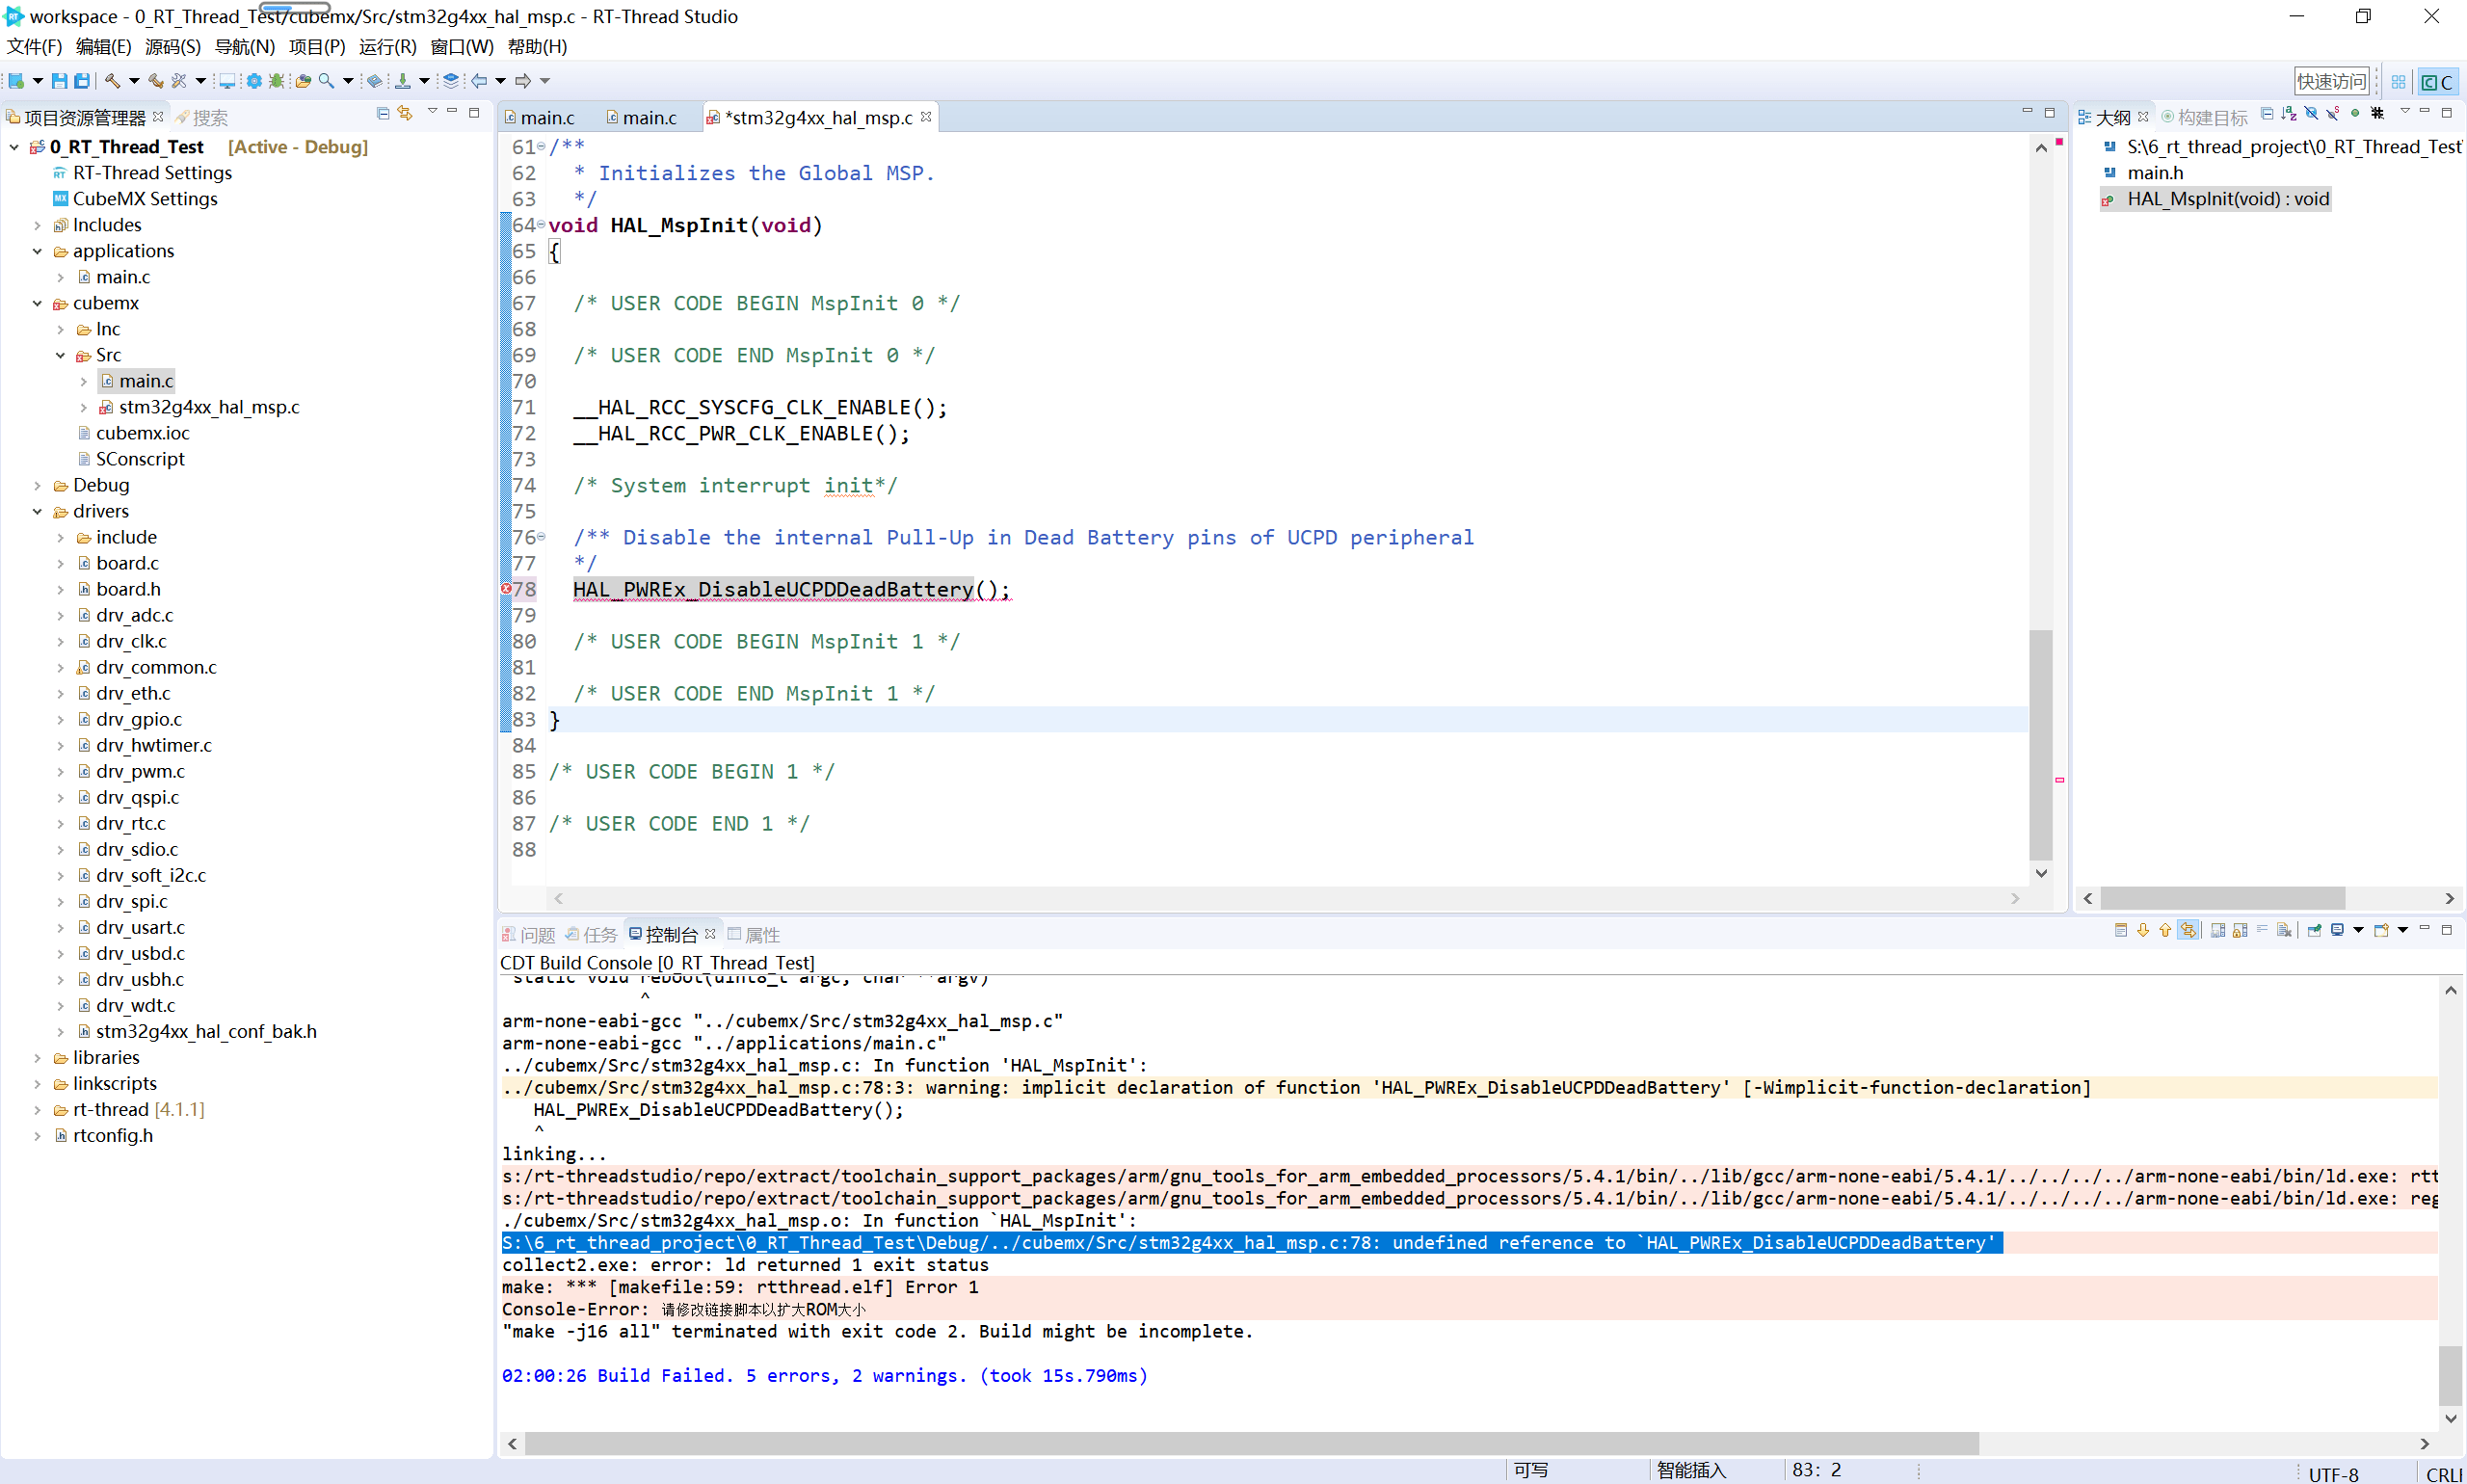This screenshot has height=1484, width=2467.
Task: Open the 运行(R) menu
Action: point(387,46)
